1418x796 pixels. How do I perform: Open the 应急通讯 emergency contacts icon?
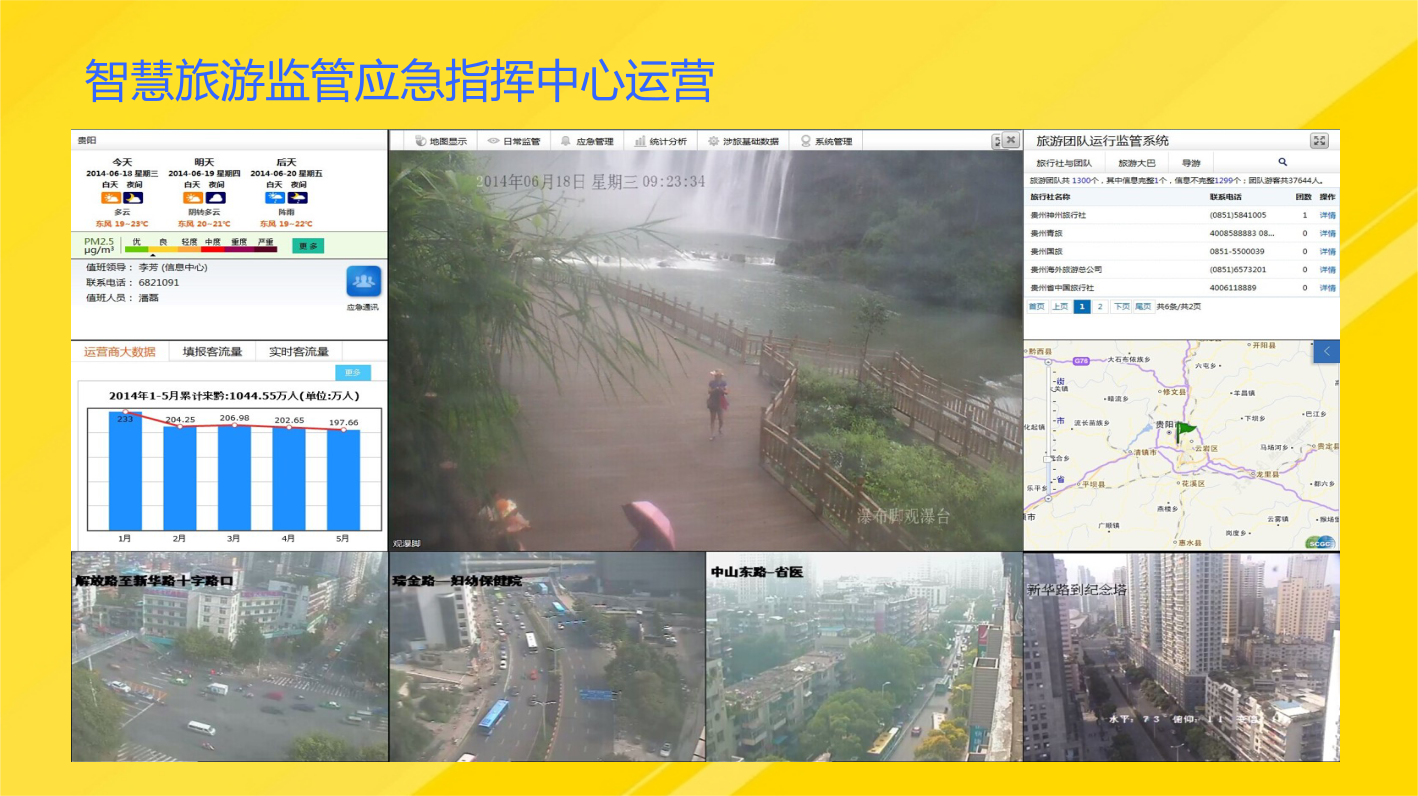[x=363, y=282]
